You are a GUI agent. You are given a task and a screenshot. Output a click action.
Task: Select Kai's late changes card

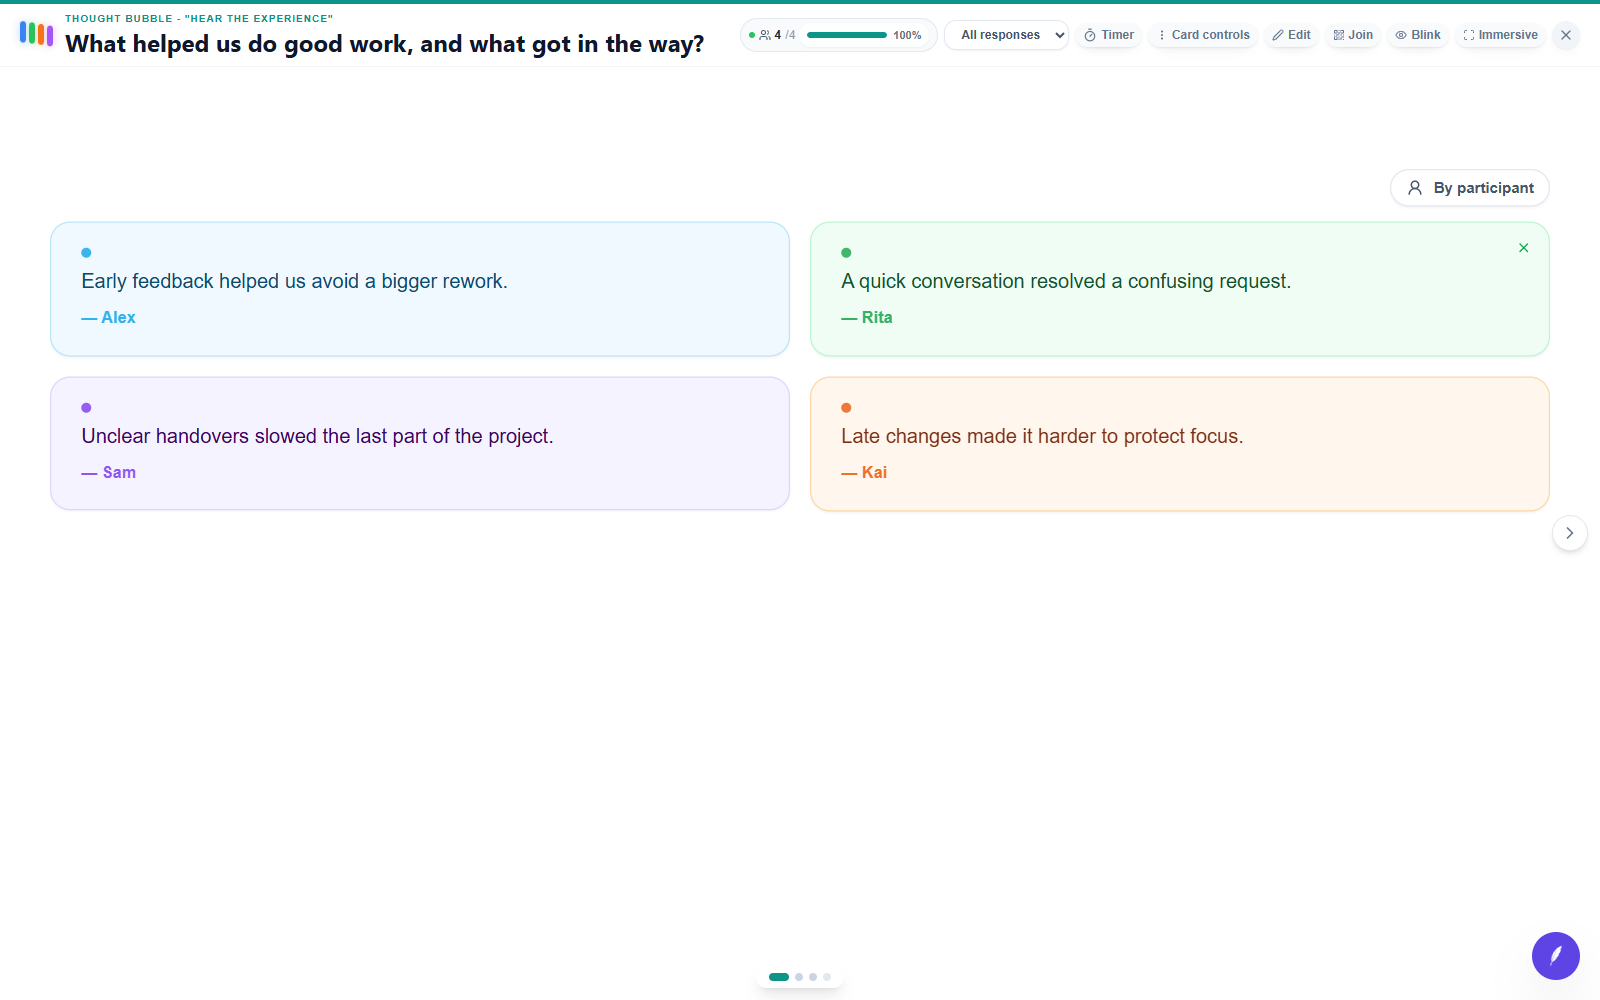[x=1180, y=444]
